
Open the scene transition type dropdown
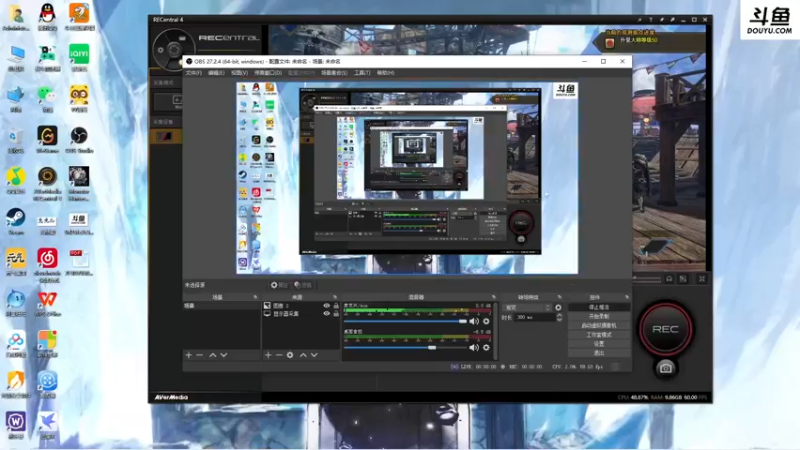click(x=528, y=308)
